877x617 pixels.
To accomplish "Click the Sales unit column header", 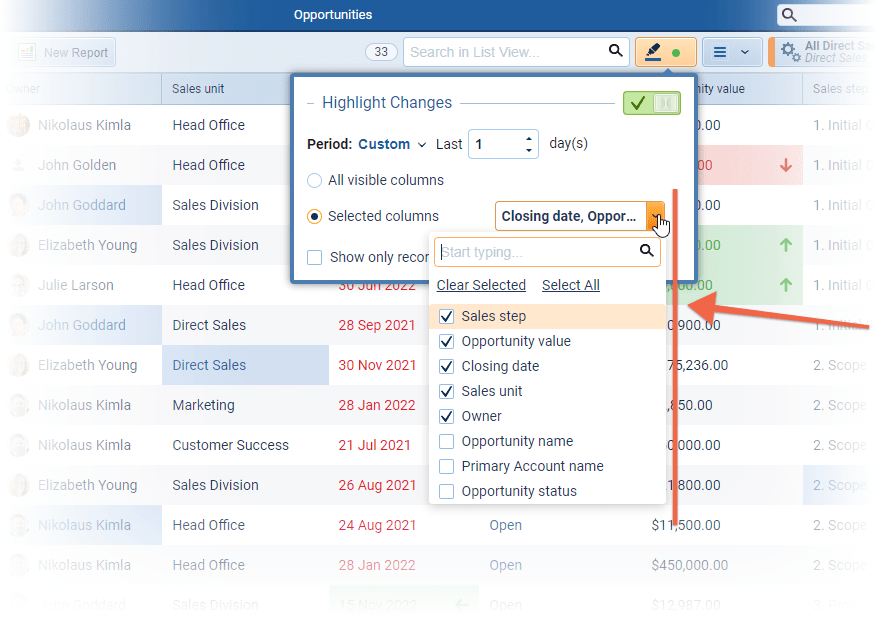I will point(198,89).
